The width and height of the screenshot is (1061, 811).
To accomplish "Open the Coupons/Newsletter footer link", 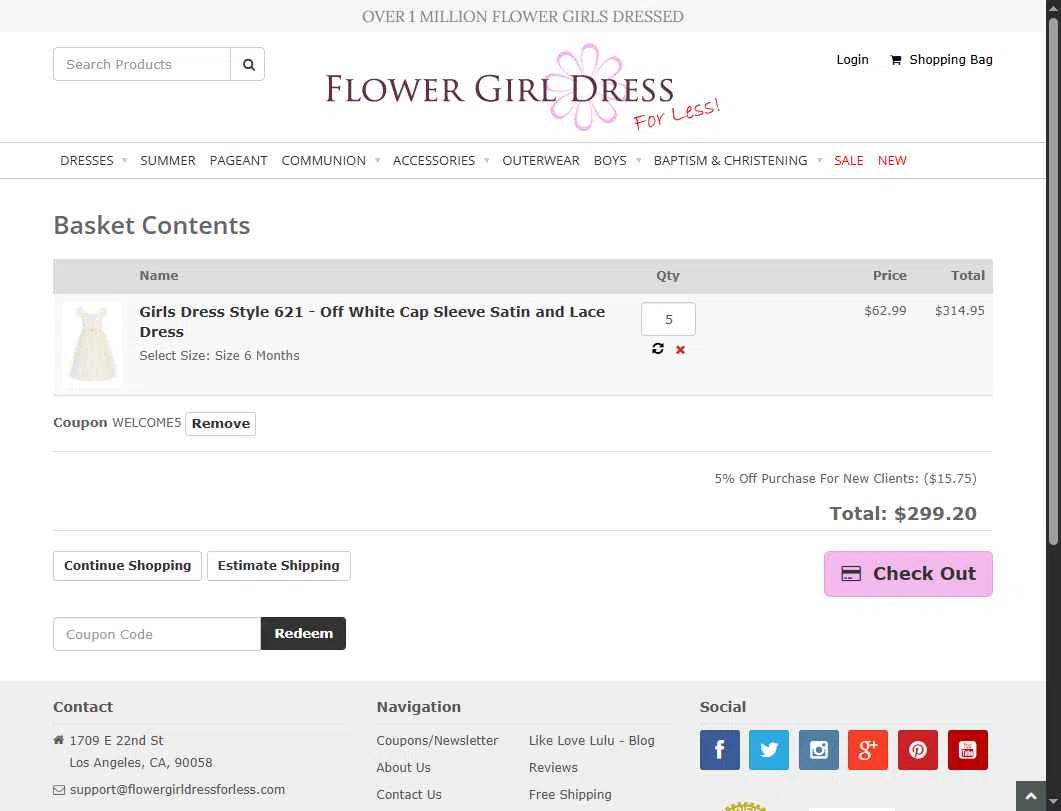I will [437, 741].
